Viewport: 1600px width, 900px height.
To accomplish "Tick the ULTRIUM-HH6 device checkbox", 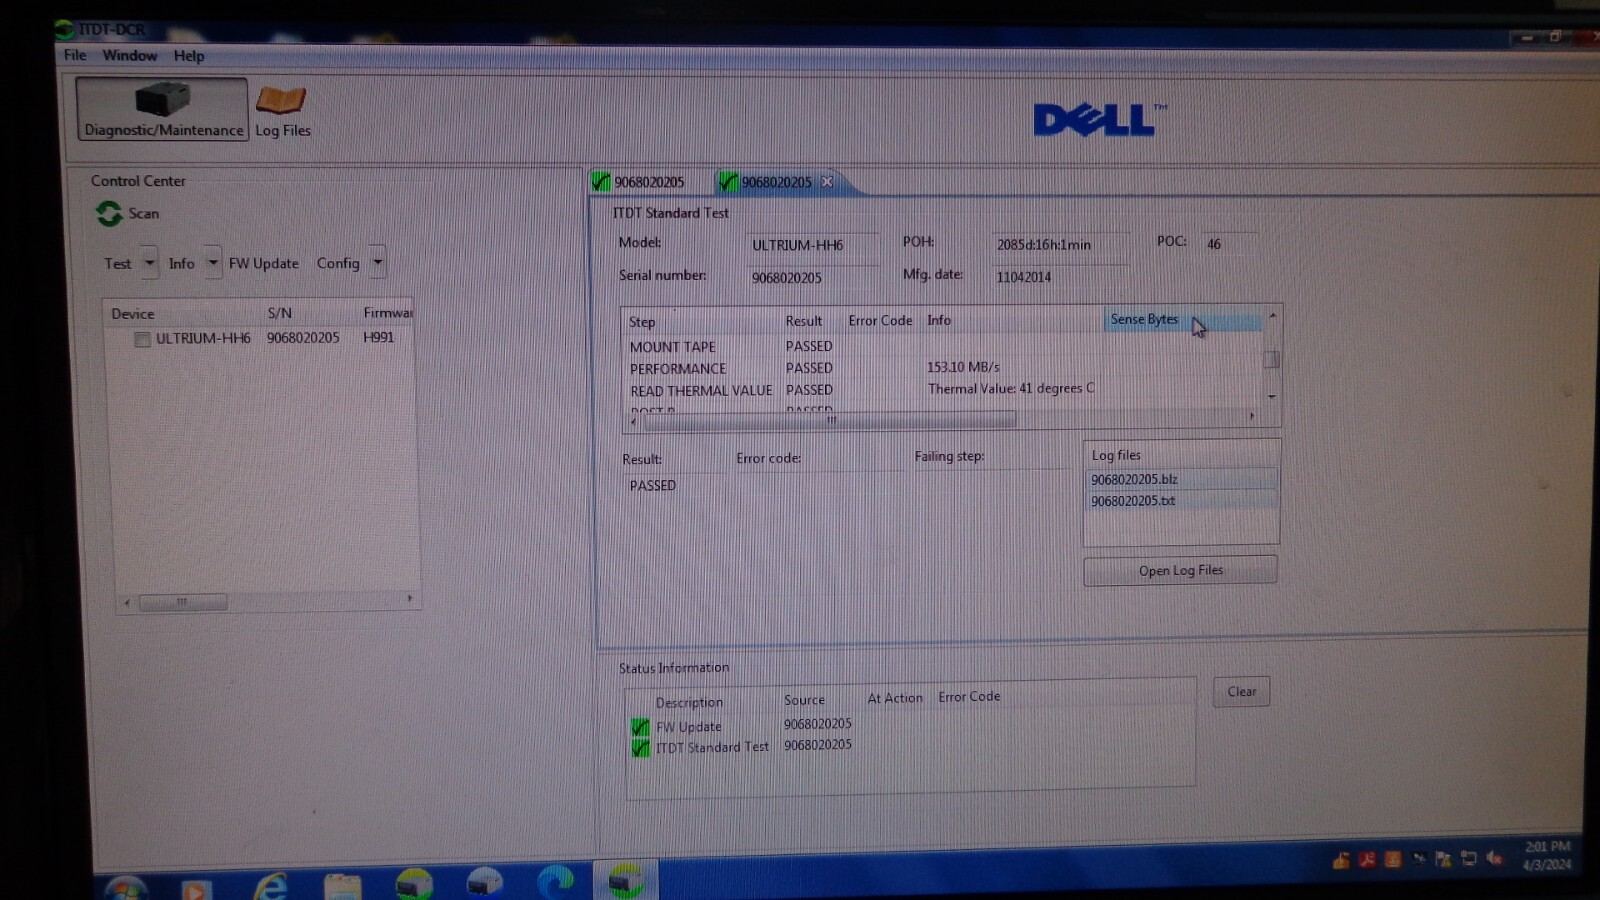I will pos(142,340).
